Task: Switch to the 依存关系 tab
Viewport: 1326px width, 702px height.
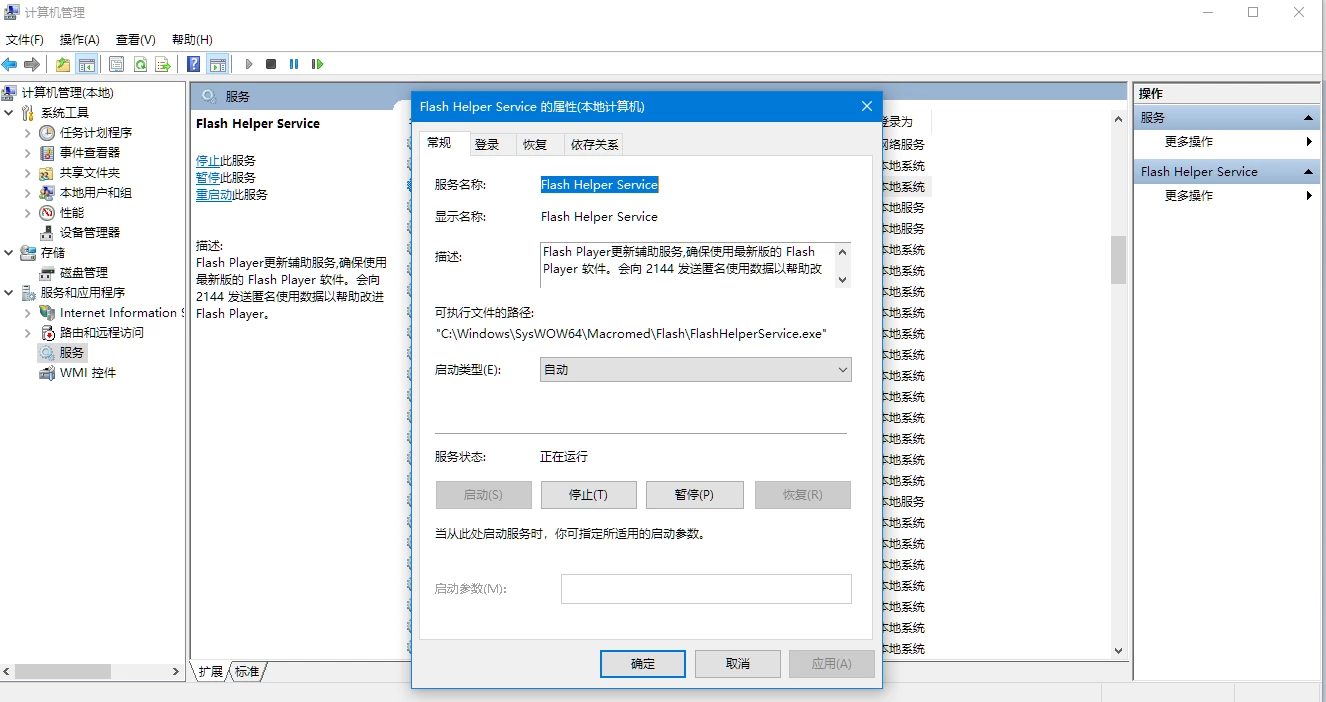Action: [594, 145]
